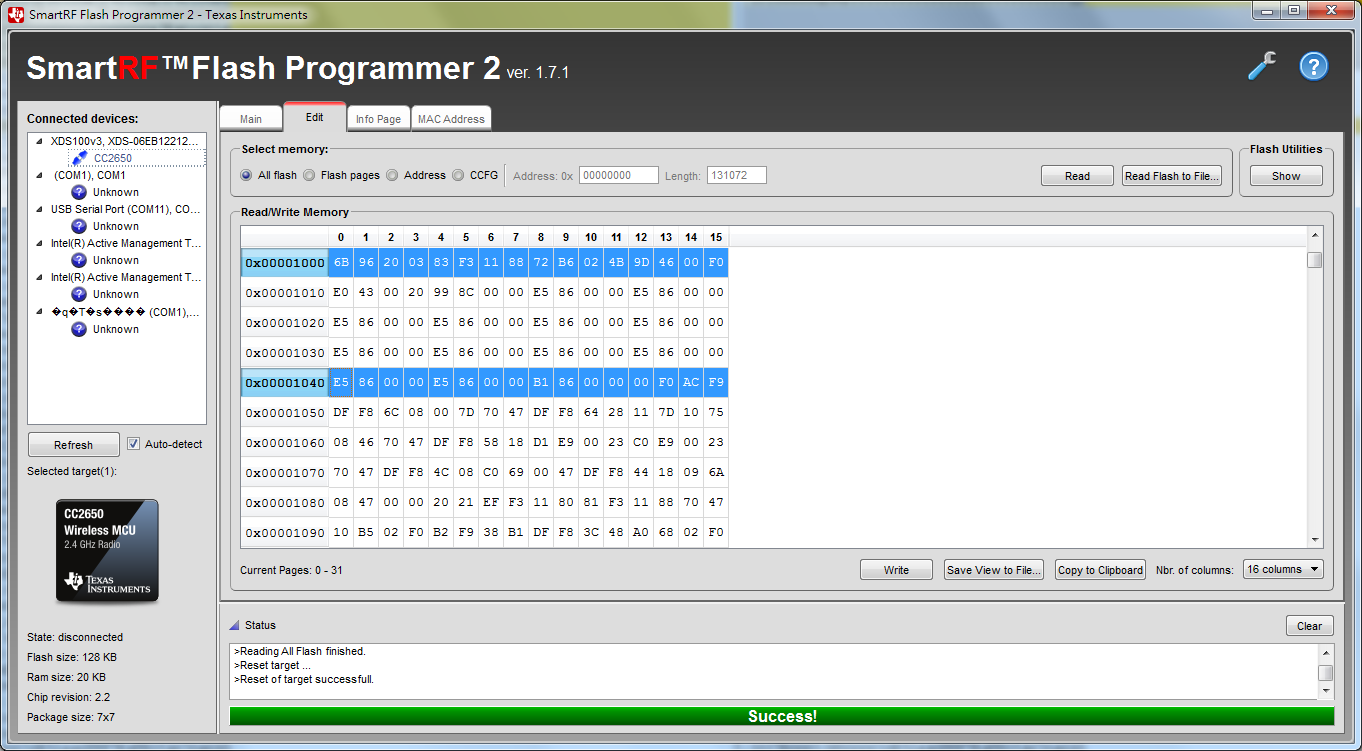
Task: Switch to the Main tab
Action: 251,117
